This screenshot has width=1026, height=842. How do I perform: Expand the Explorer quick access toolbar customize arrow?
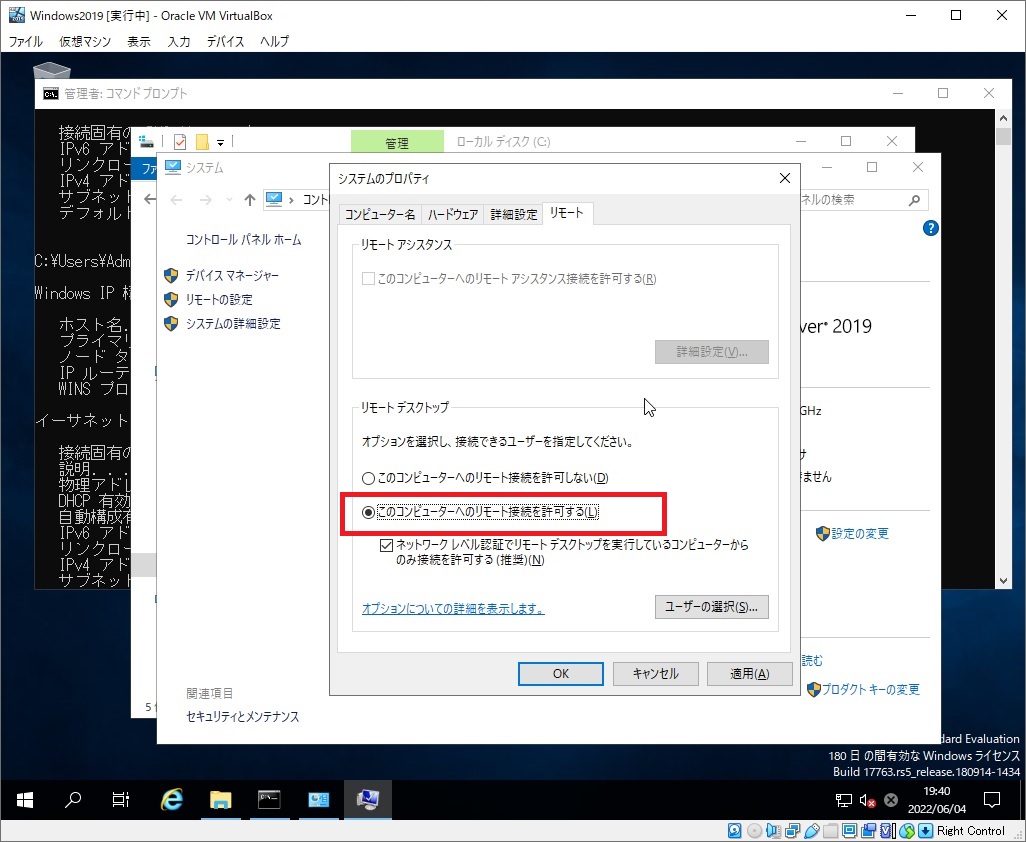[x=221, y=142]
